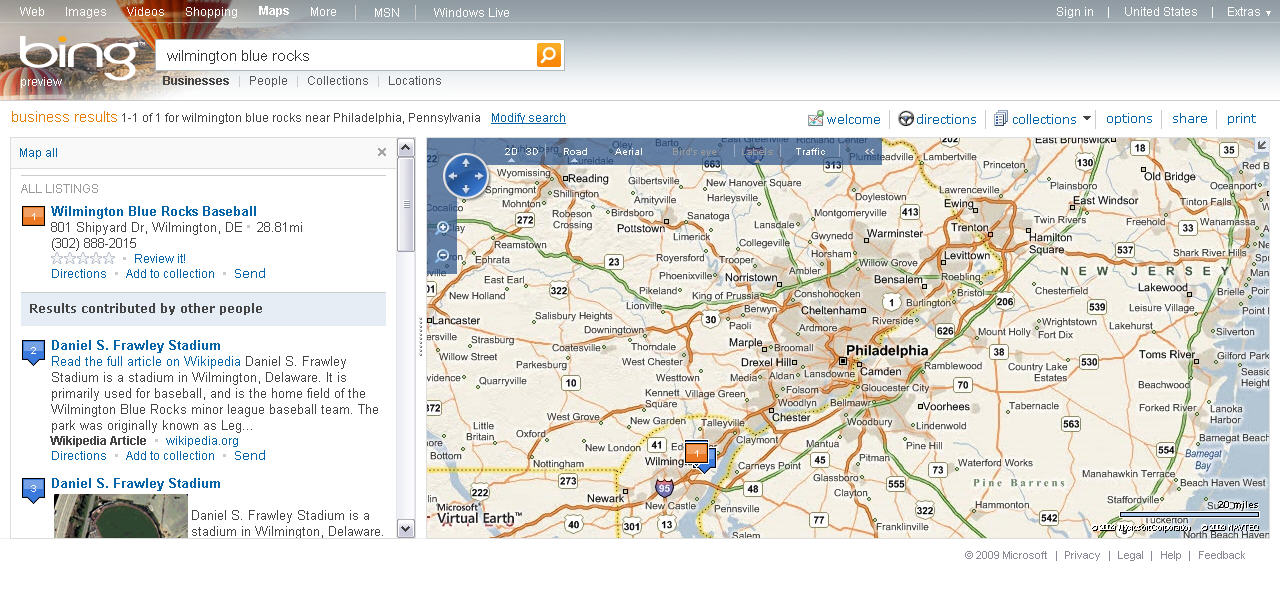Go to Images in top navigation
The image size is (1280, 596).
tap(86, 12)
